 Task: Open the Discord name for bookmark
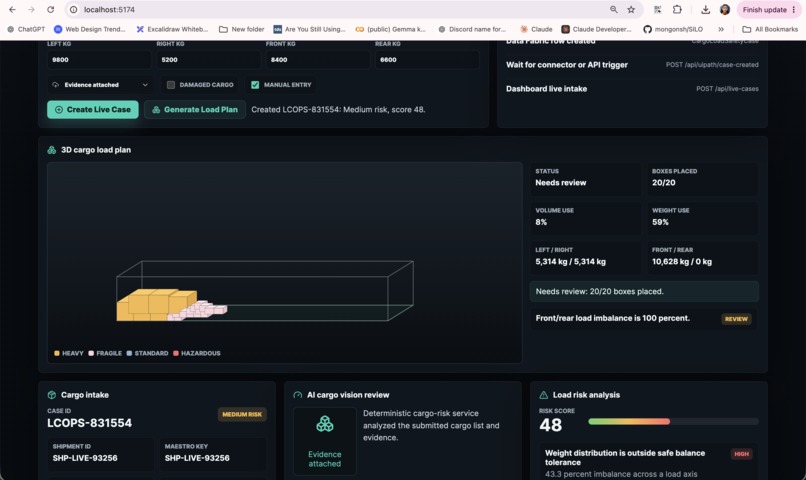point(472,29)
